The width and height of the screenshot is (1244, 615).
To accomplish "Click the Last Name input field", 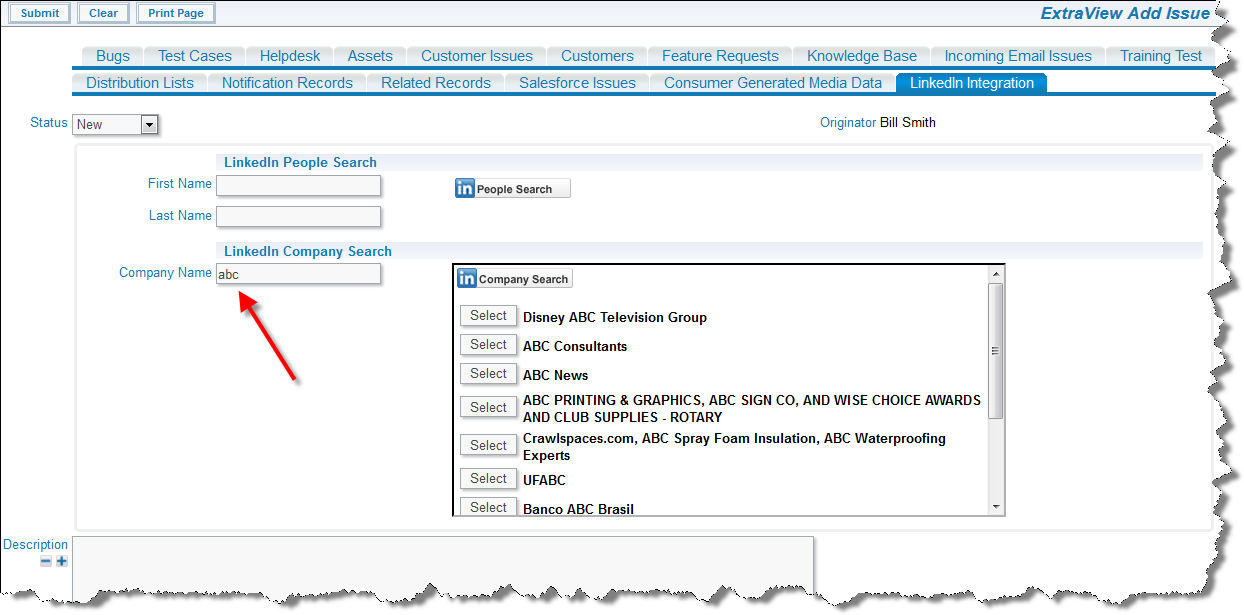I will pos(298,216).
